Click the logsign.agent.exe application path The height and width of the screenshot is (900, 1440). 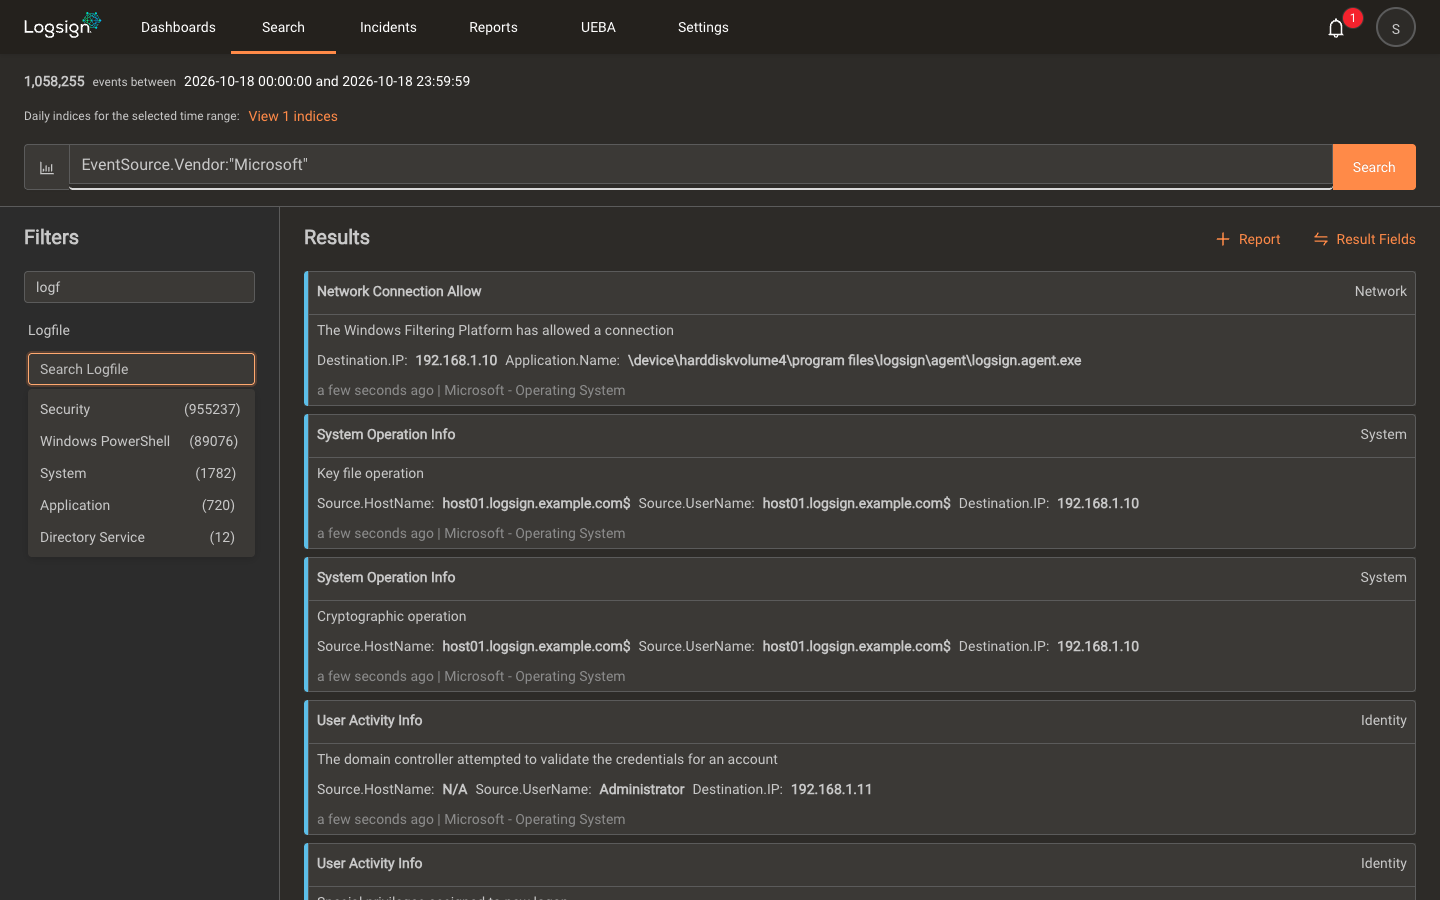pyautogui.click(x=854, y=360)
